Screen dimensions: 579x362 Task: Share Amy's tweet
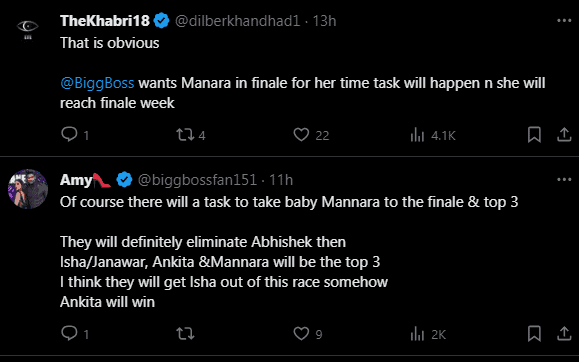(564, 333)
